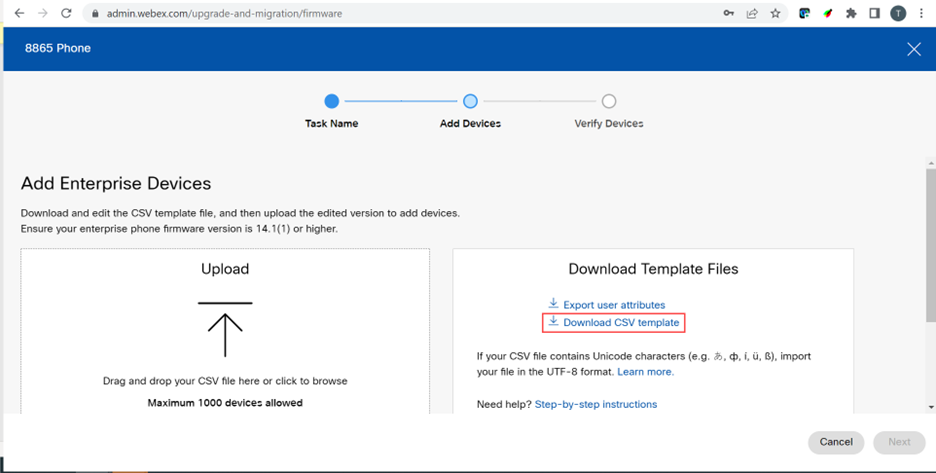Close the 8865 Phone wizard
936x473 pixels.
914,49
